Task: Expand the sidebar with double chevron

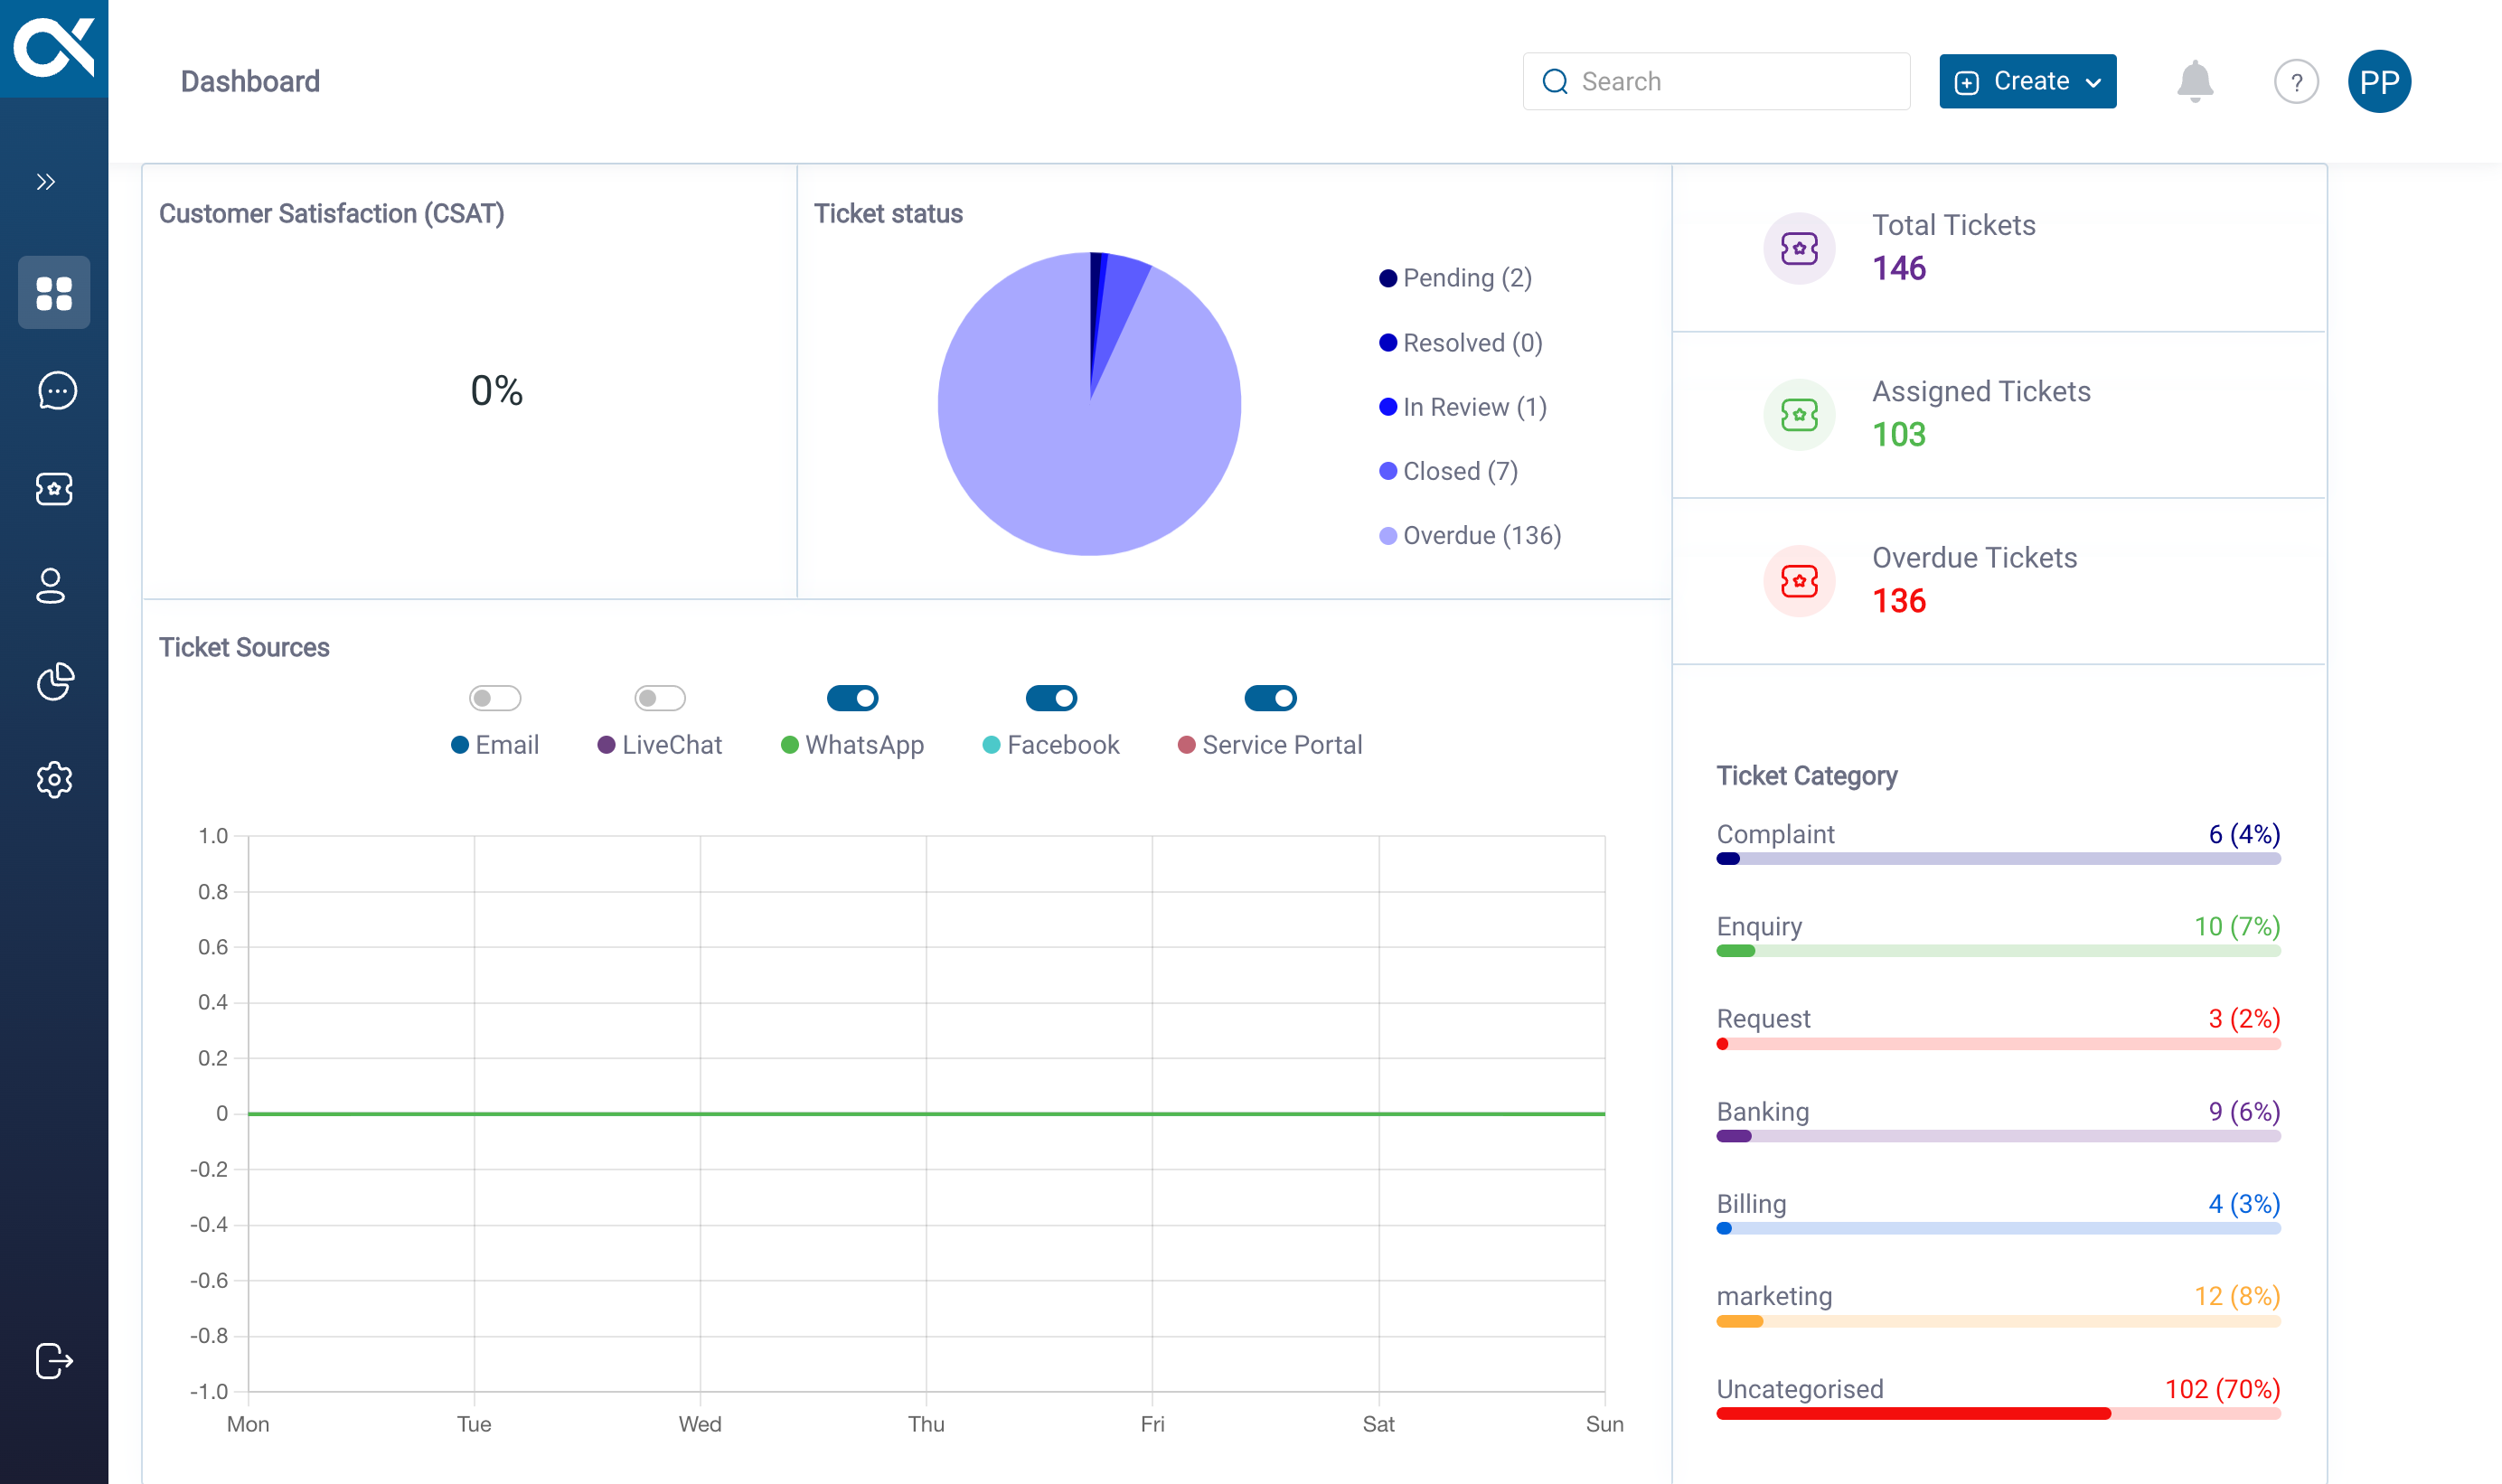Action: pyautogui.click(x=45, y=182)
